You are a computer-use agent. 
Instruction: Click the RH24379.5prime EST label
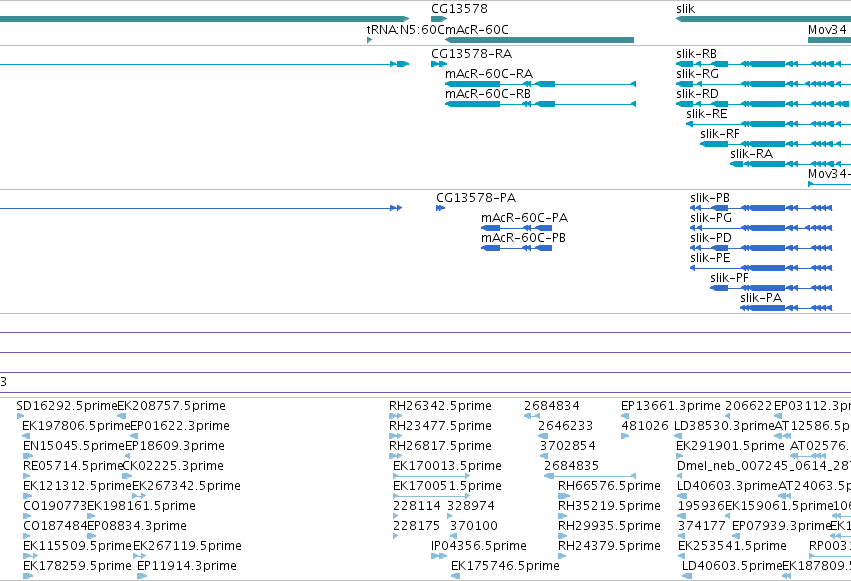[x=609, y=546]
